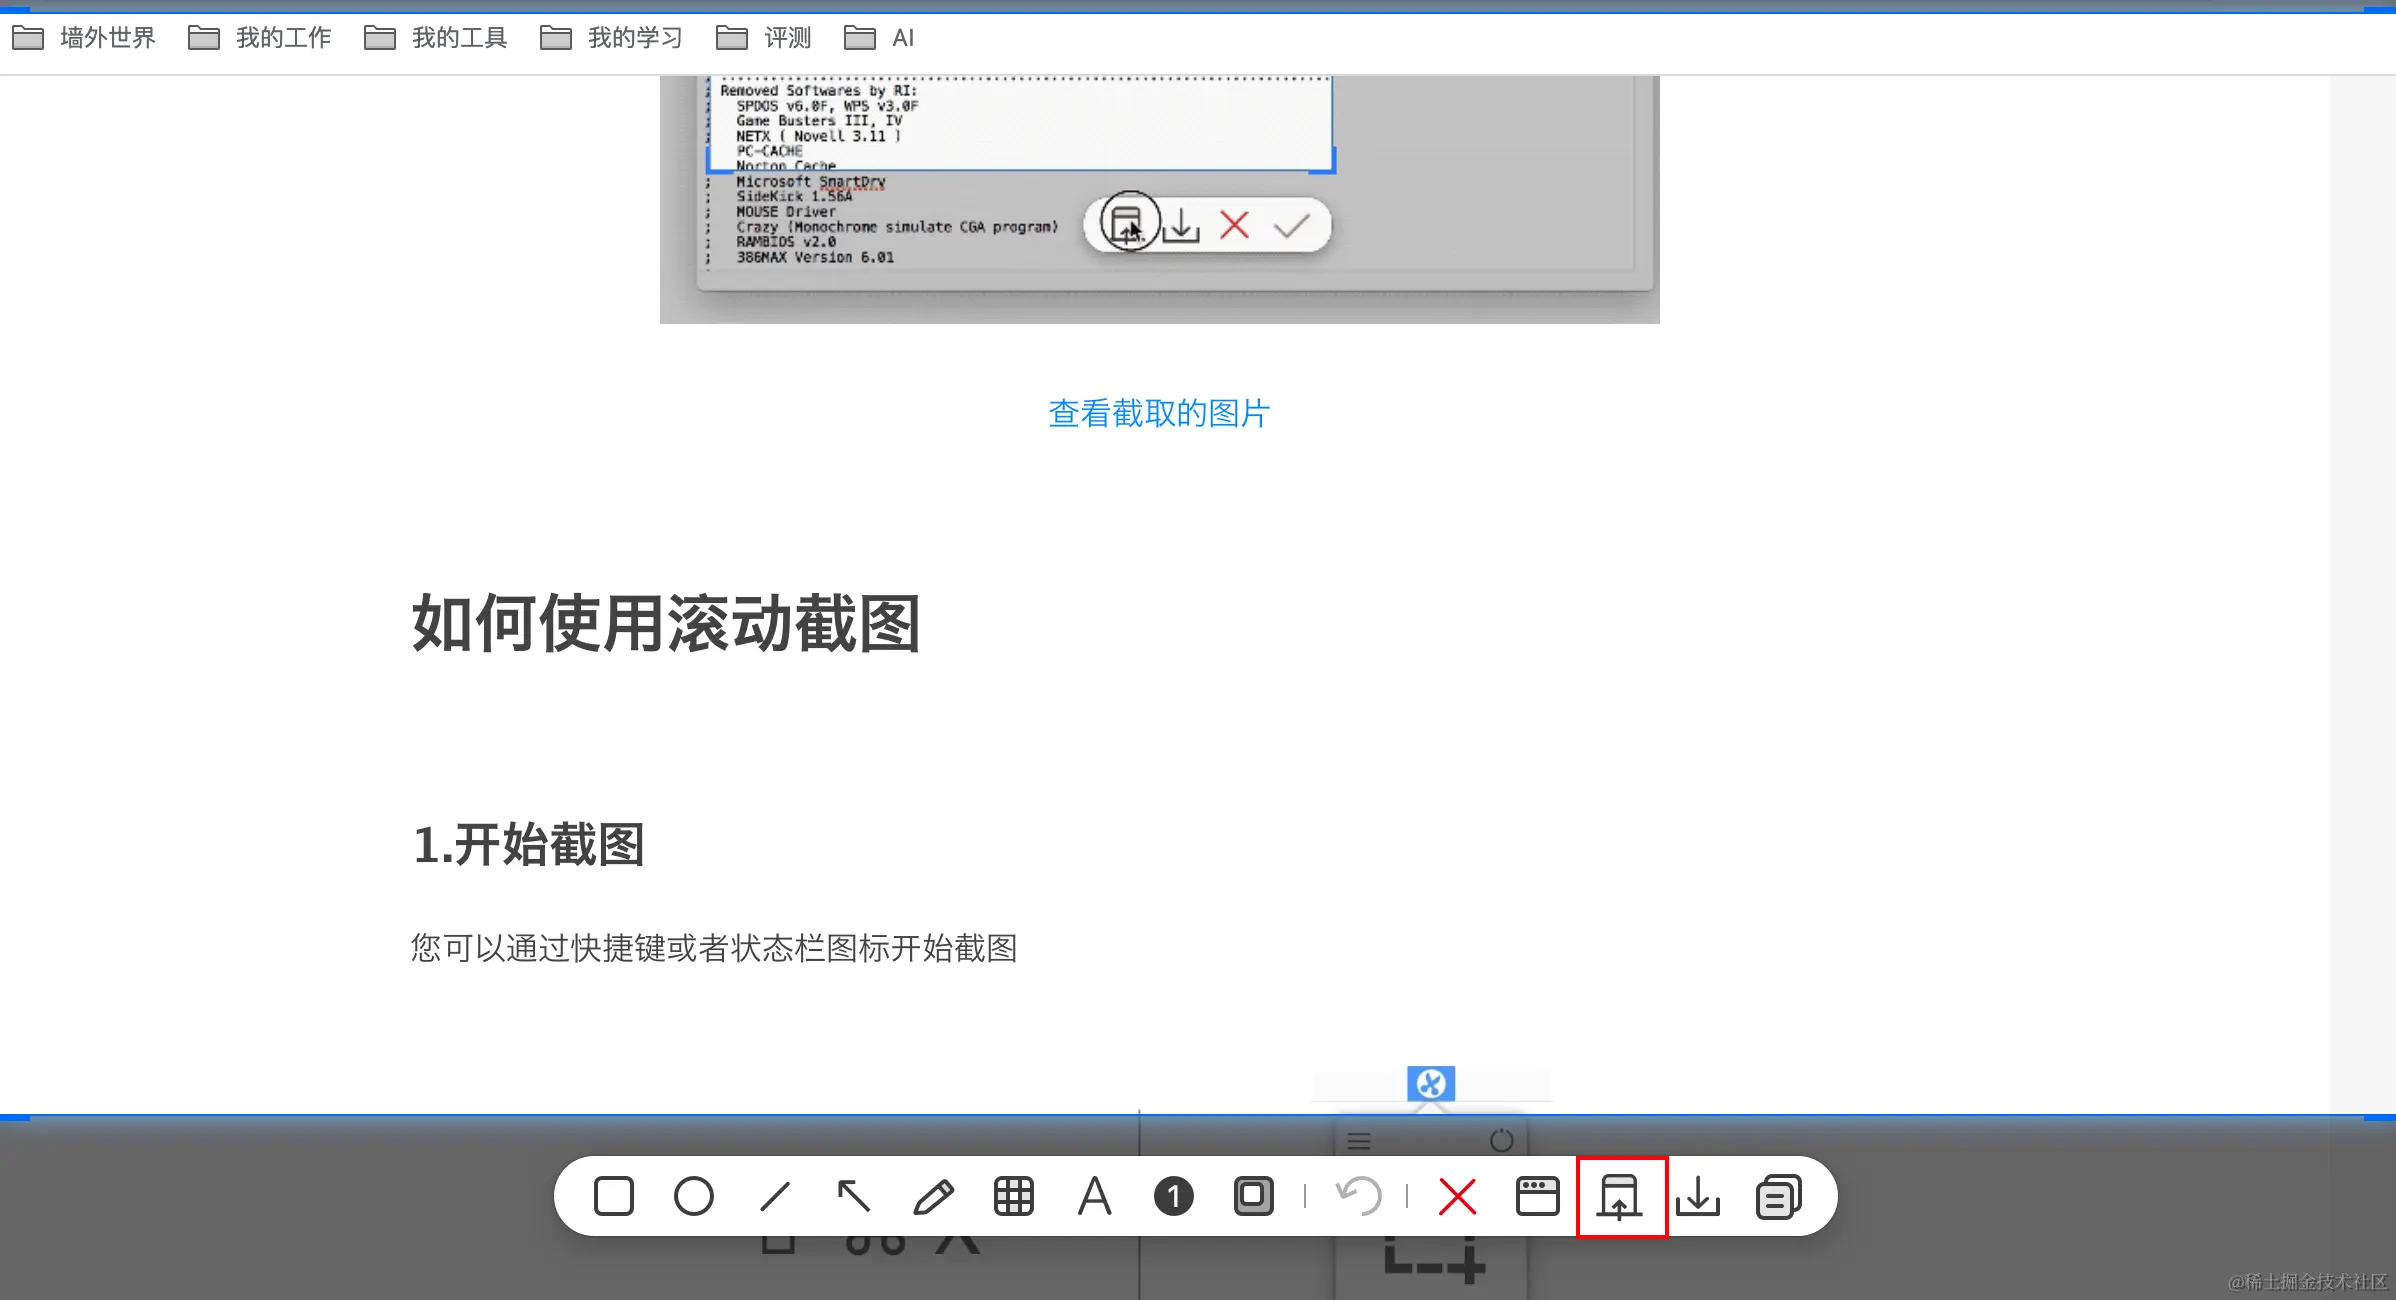2396x1300 pixels.
Task: Choose the text annotation tool
Action: pos(1094,1196)
